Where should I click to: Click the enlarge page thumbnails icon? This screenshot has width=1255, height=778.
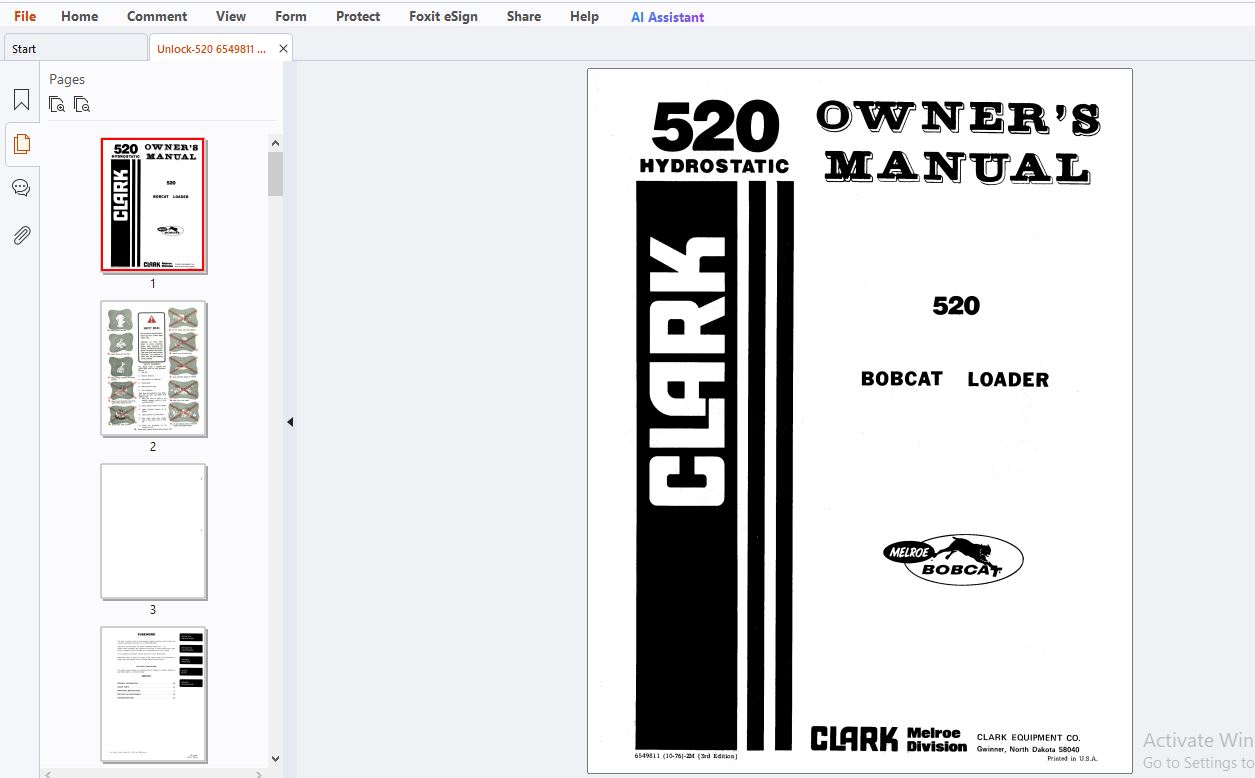(x=57, y=104)
